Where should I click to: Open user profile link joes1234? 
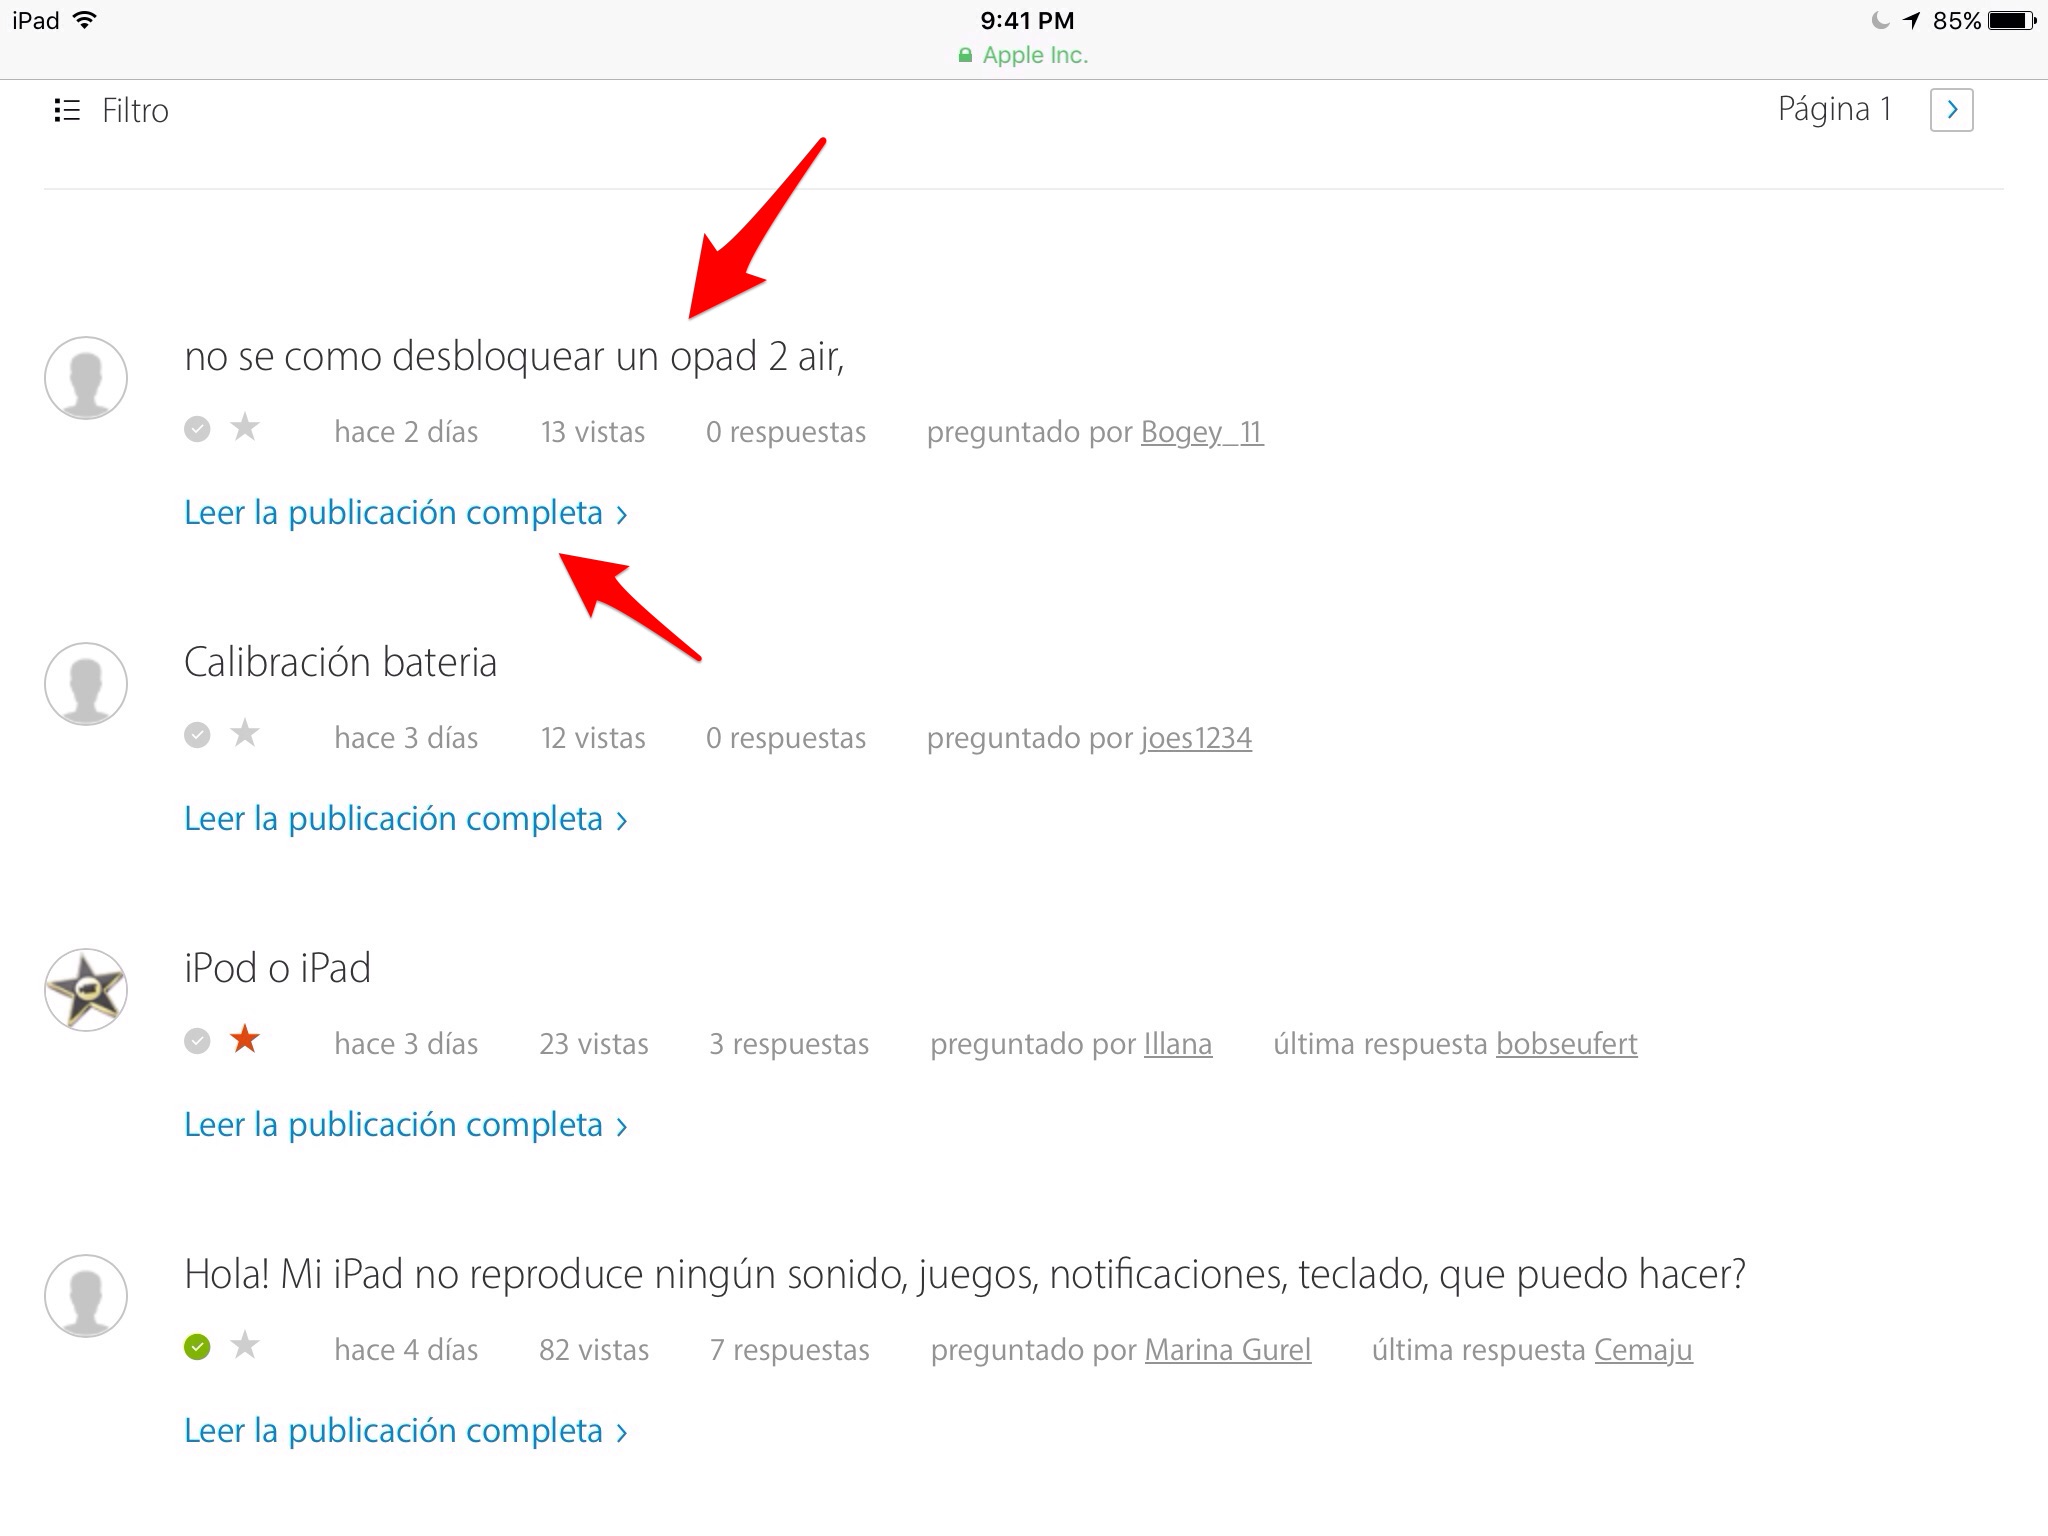tap(1196, 738)
